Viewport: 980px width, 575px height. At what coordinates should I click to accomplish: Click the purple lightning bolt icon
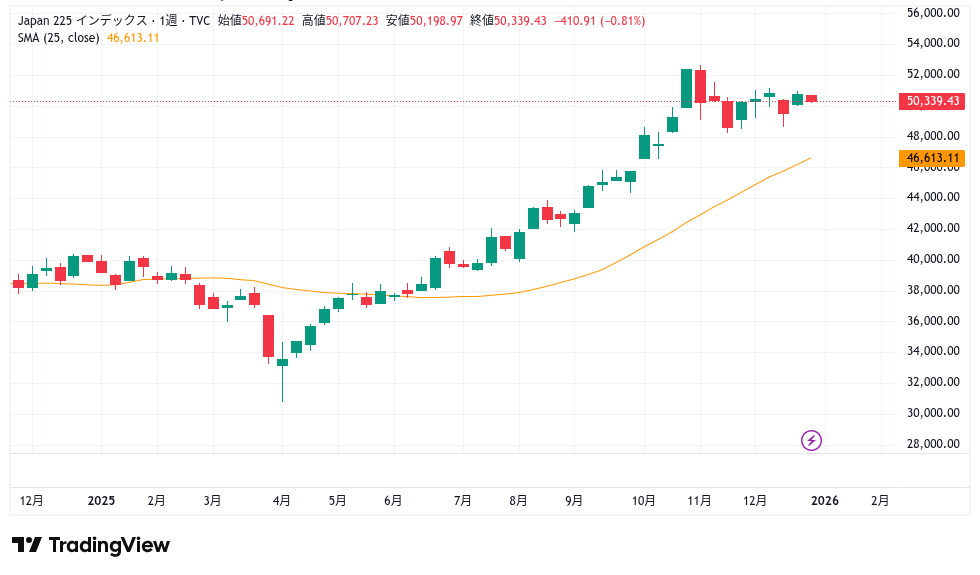[x=812, y=440]
